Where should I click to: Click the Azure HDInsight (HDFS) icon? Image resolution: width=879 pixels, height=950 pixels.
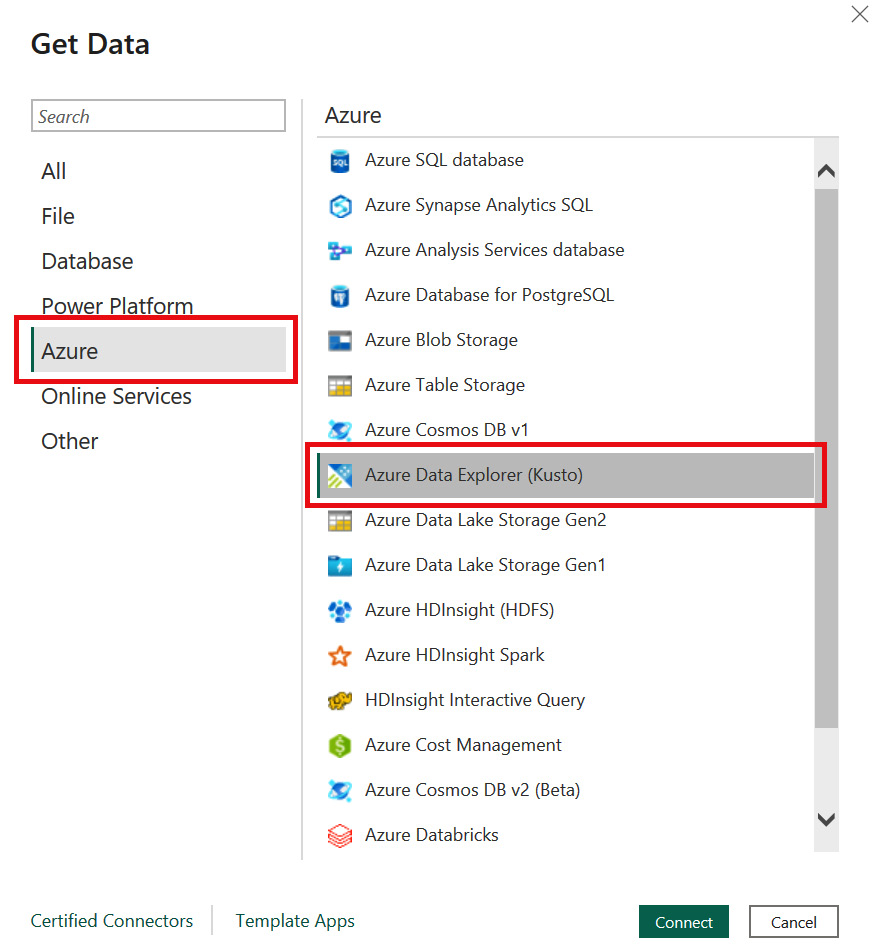click(340, 611)
